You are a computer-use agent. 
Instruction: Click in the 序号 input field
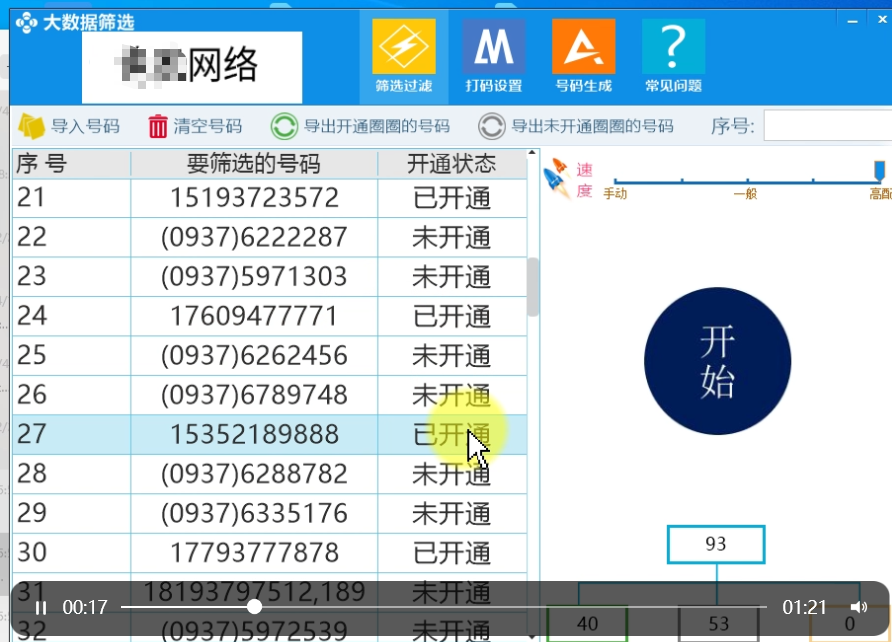(826, 127)
